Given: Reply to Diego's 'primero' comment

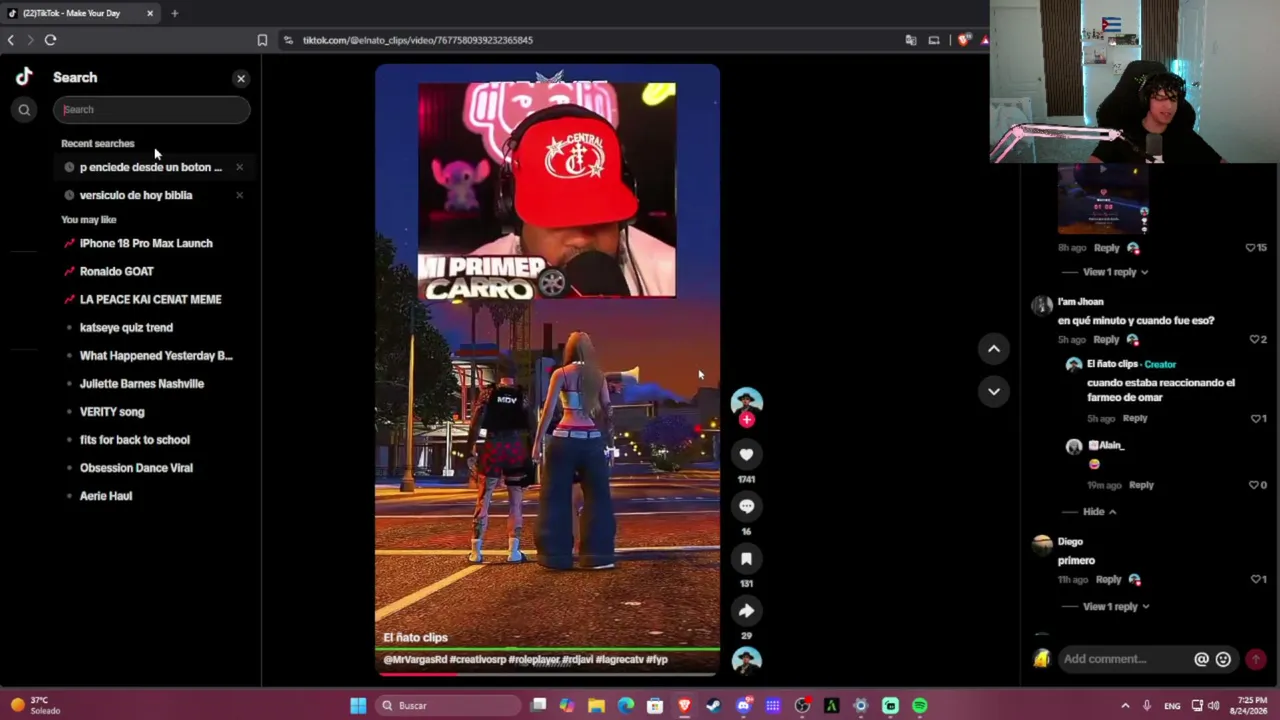Looking at the screenshot, I should pyautogui.click(x=1108, y=579).
